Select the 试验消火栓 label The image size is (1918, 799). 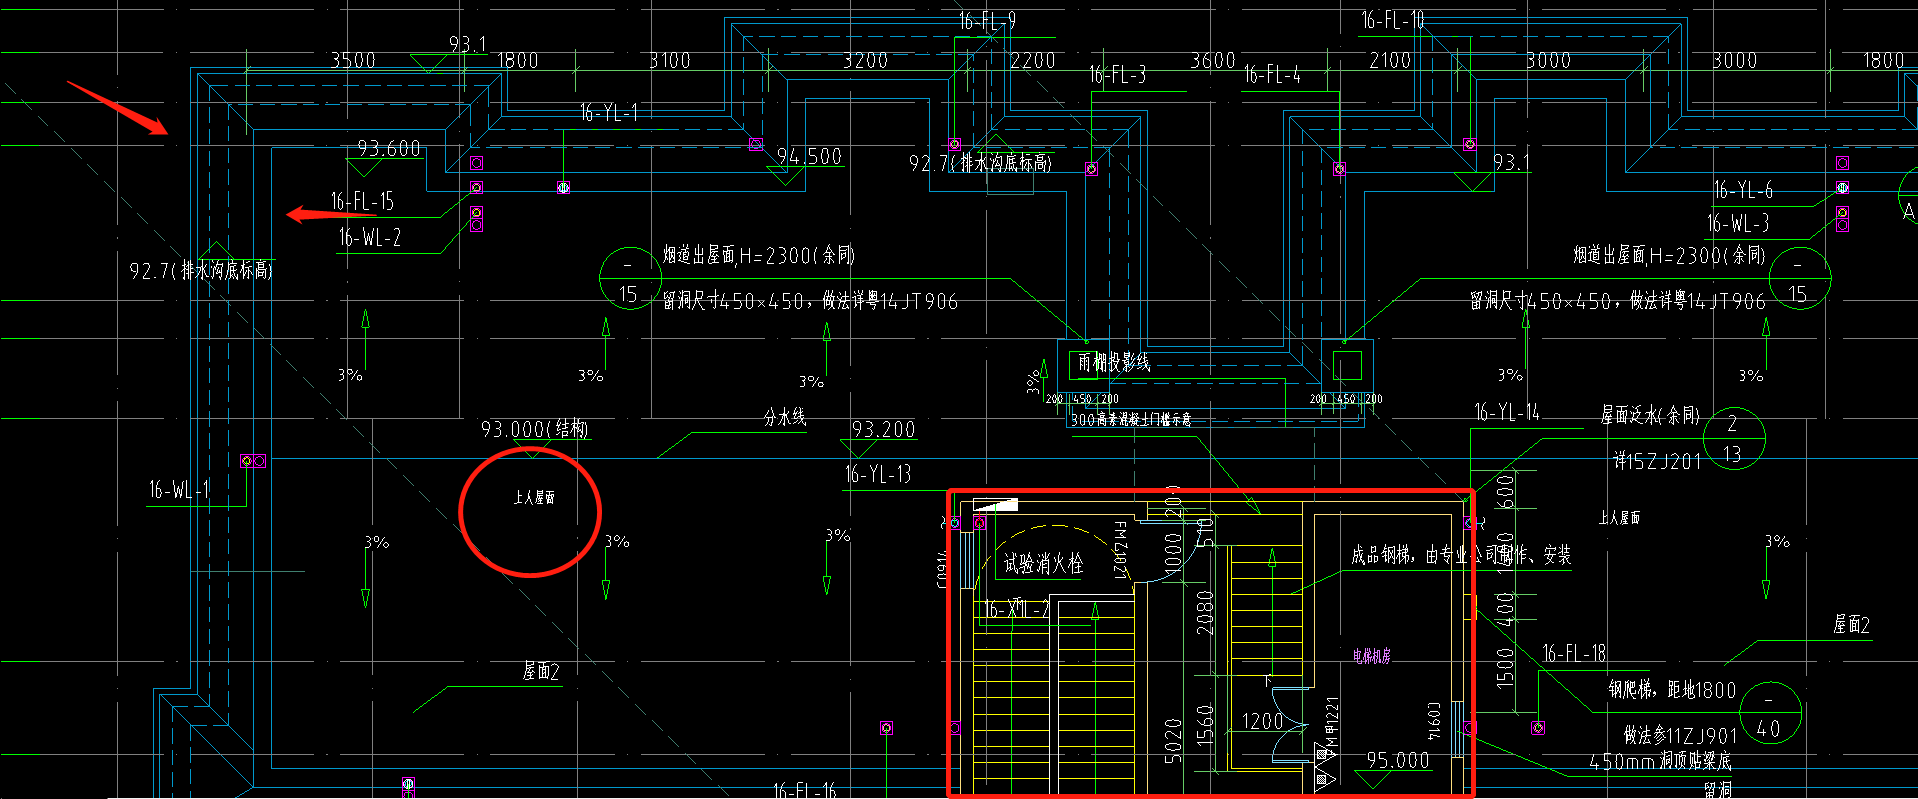(x=1043, y=564)
